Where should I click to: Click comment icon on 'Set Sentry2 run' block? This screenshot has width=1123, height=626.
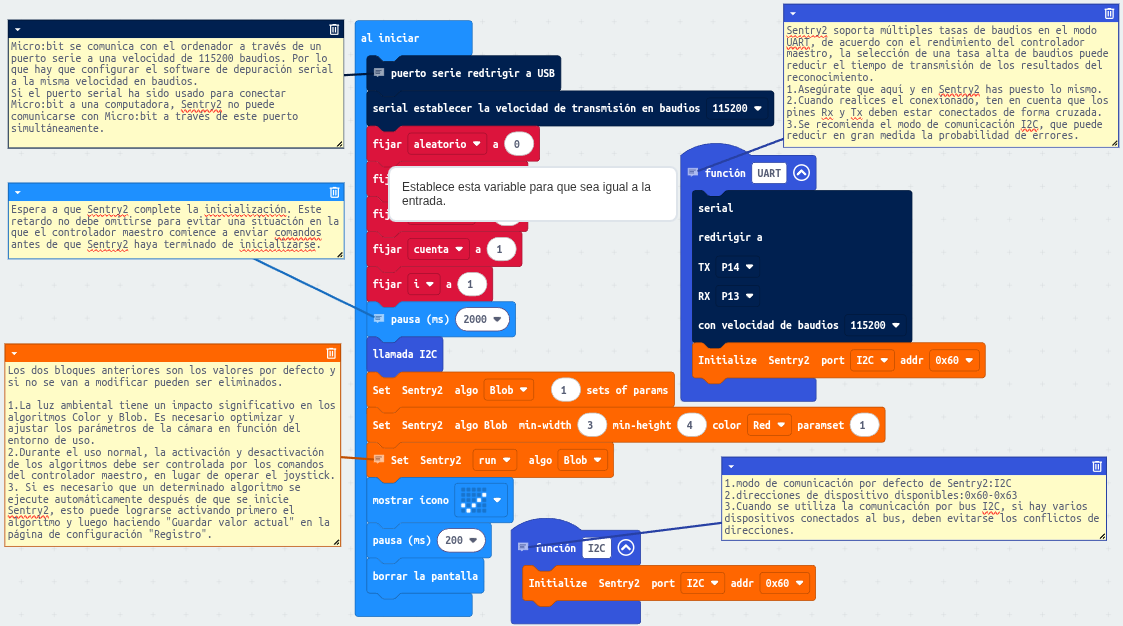pyautogui.click(x=379, y=459)
